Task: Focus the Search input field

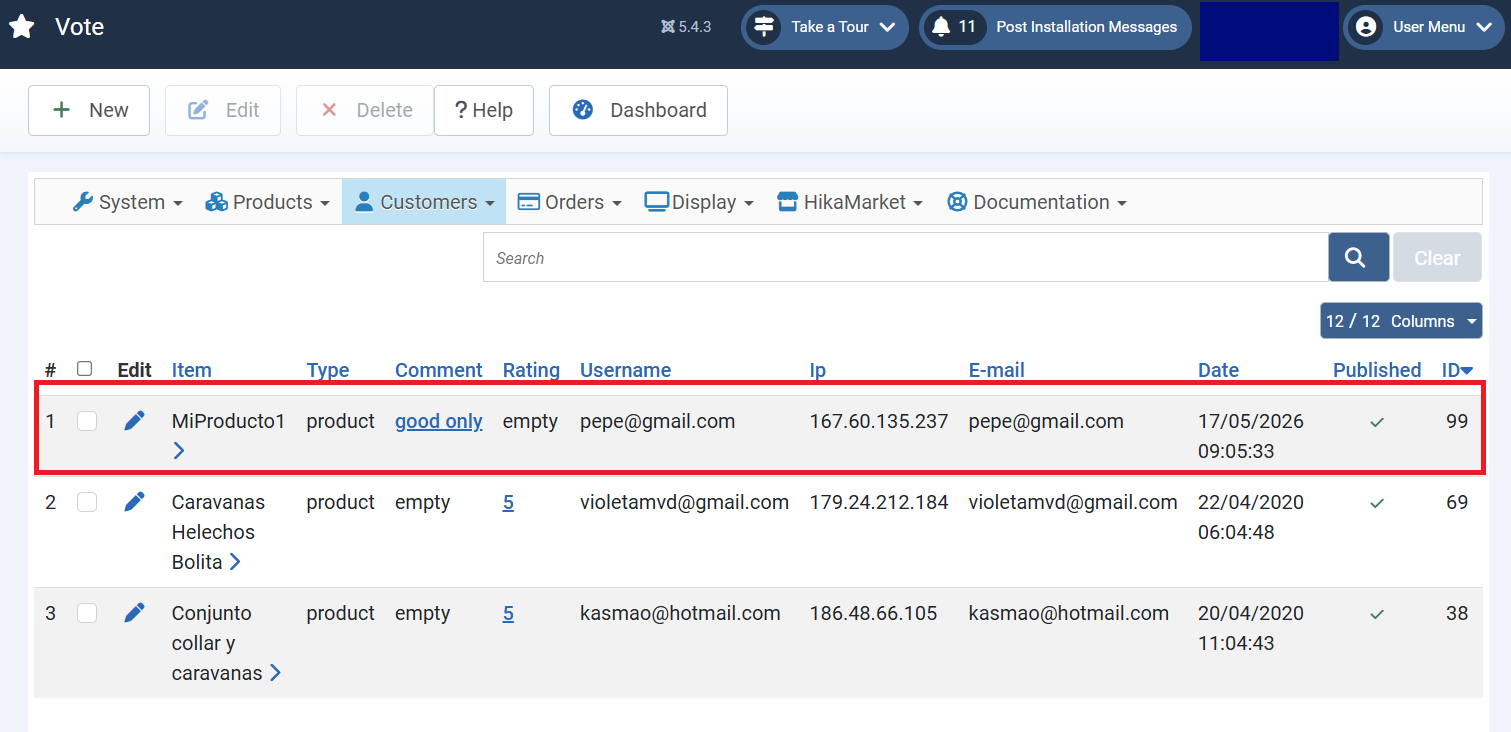Action: click(906, 257)
